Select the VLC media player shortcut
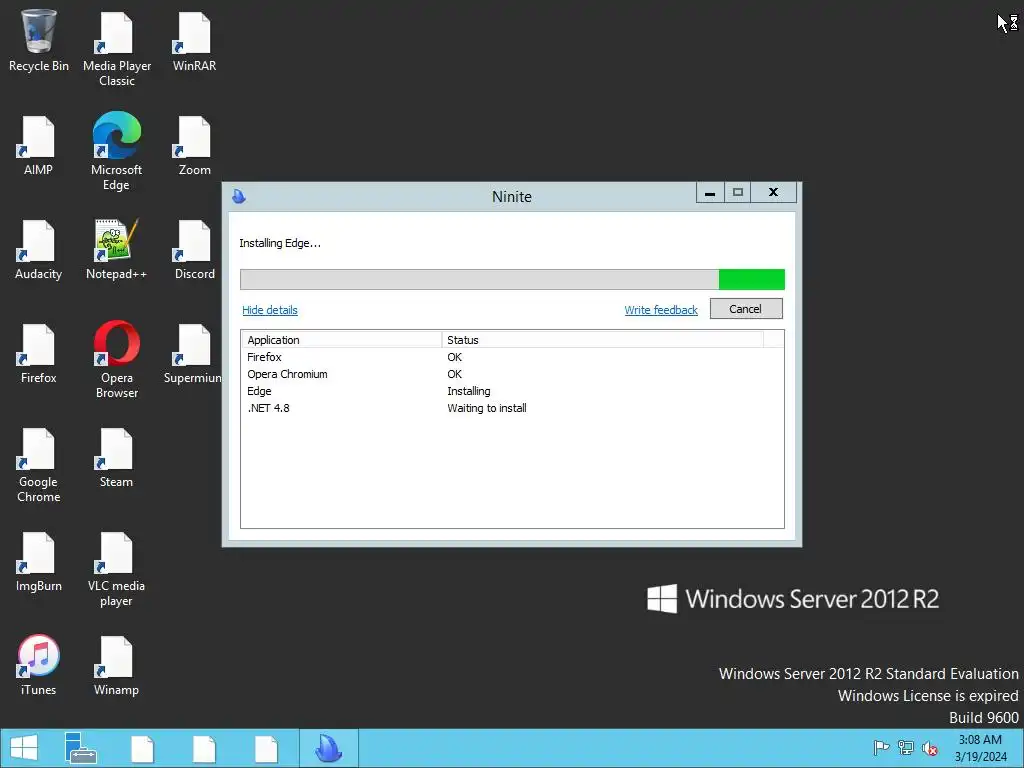 116,569
